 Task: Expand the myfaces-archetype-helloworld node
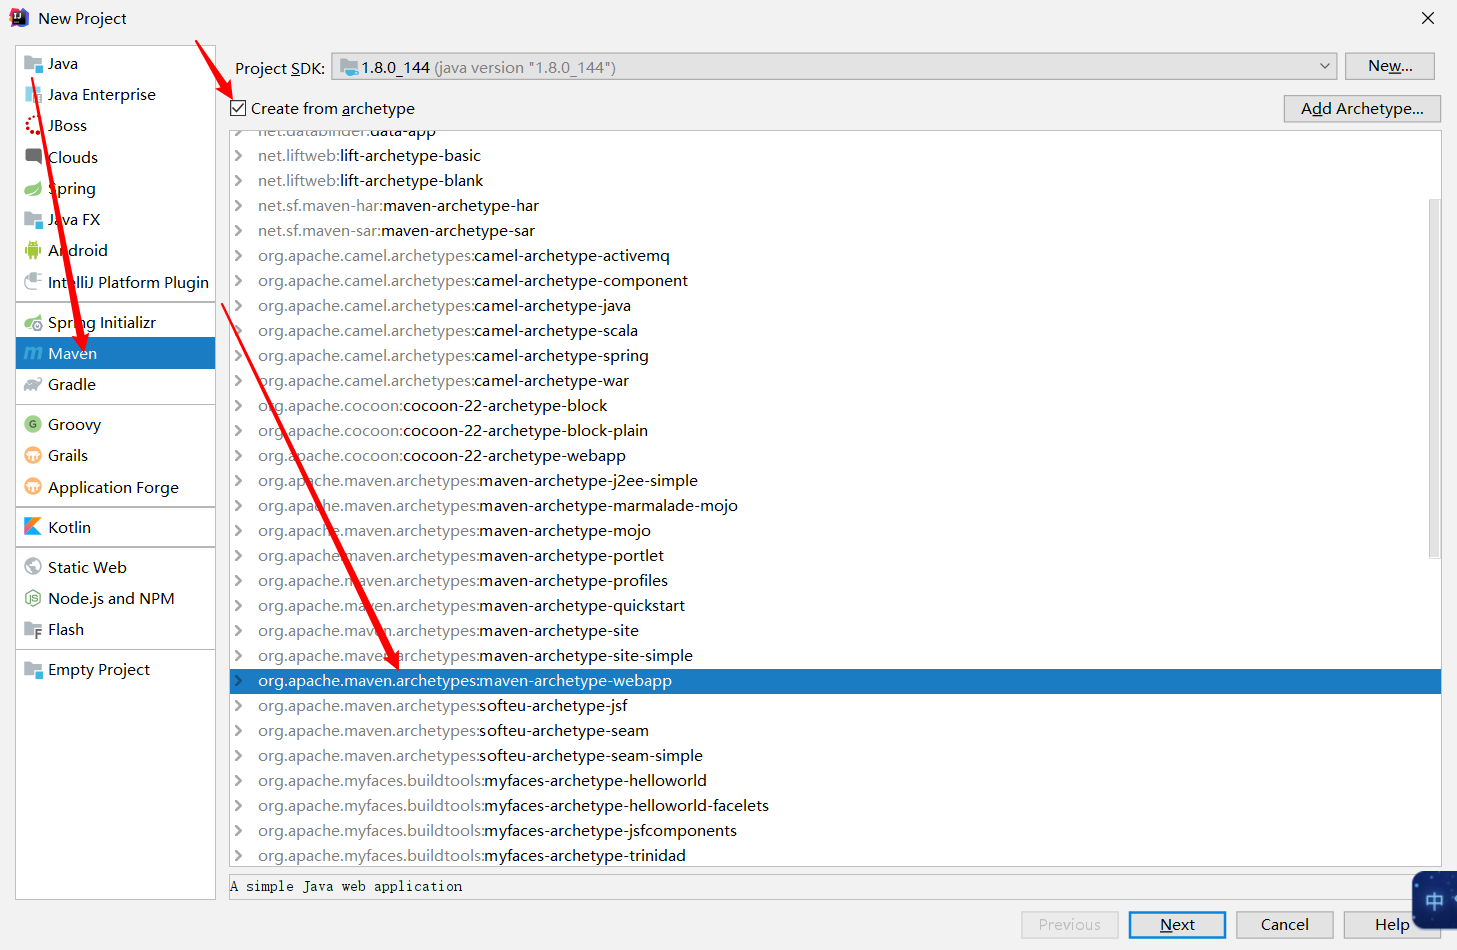click(x=238, y=781)
